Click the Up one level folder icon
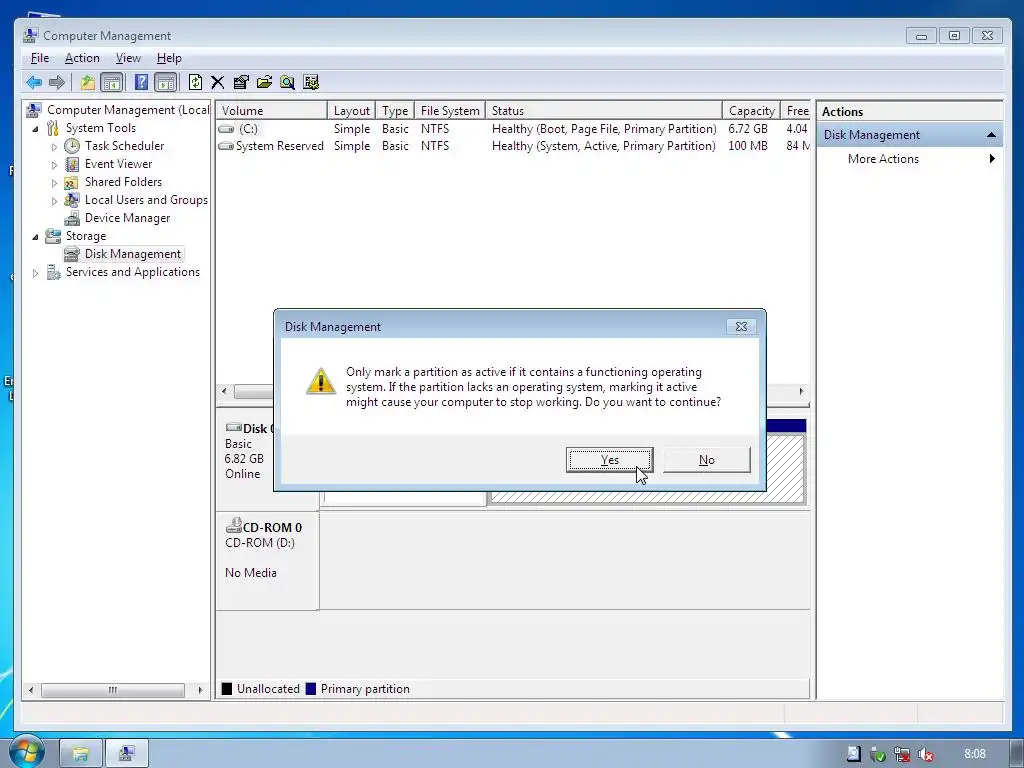The image size is (1024, 768). (x=88, y=82)
